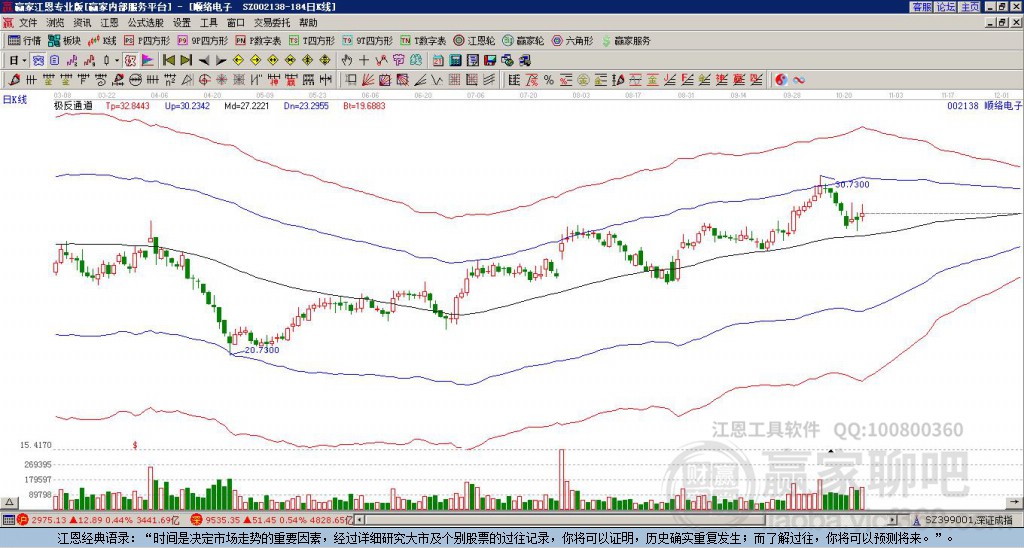Click the zigzag wave line tool
Viewport: 1024px width, 548px height.
coord(437,80)
